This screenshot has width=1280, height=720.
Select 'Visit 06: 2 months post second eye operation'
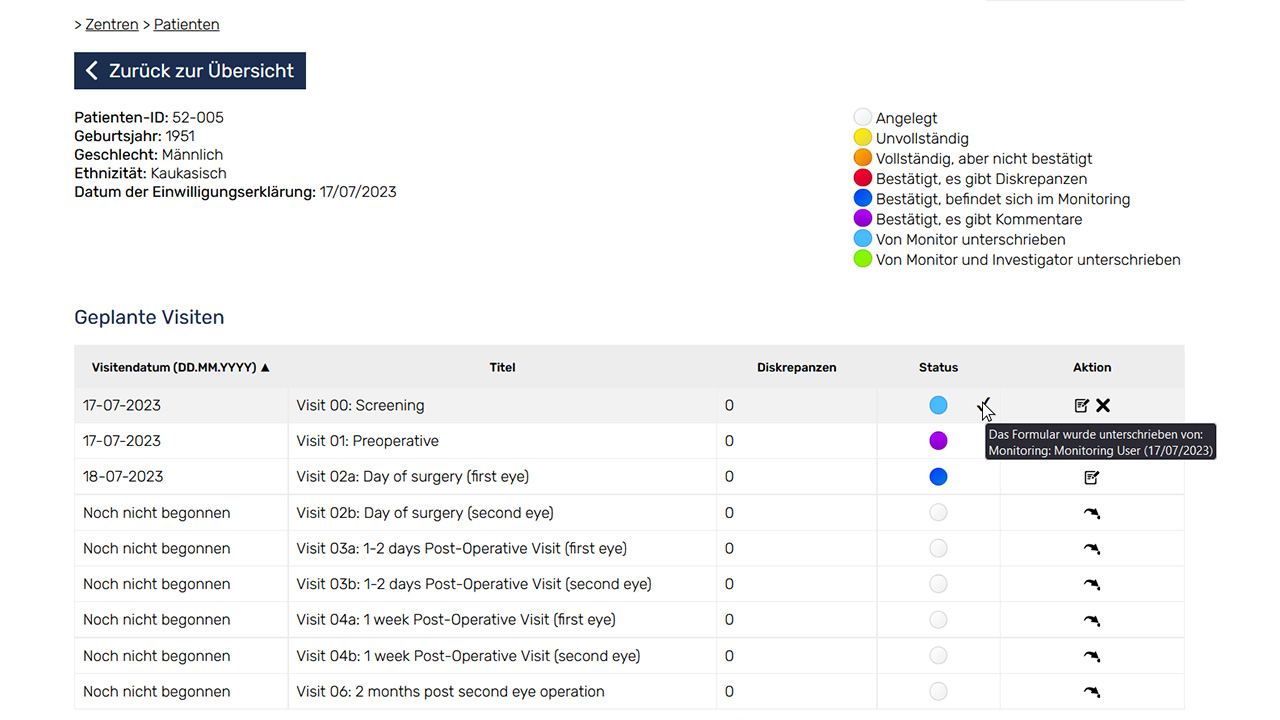click(450, 691)
